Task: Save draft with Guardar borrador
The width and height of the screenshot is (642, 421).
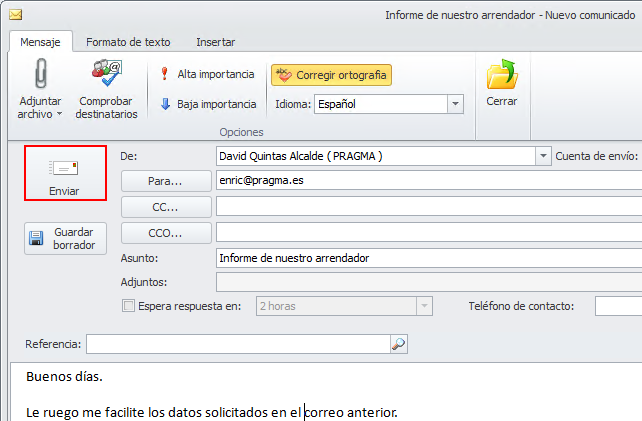Action: click(x=64, y=238)
